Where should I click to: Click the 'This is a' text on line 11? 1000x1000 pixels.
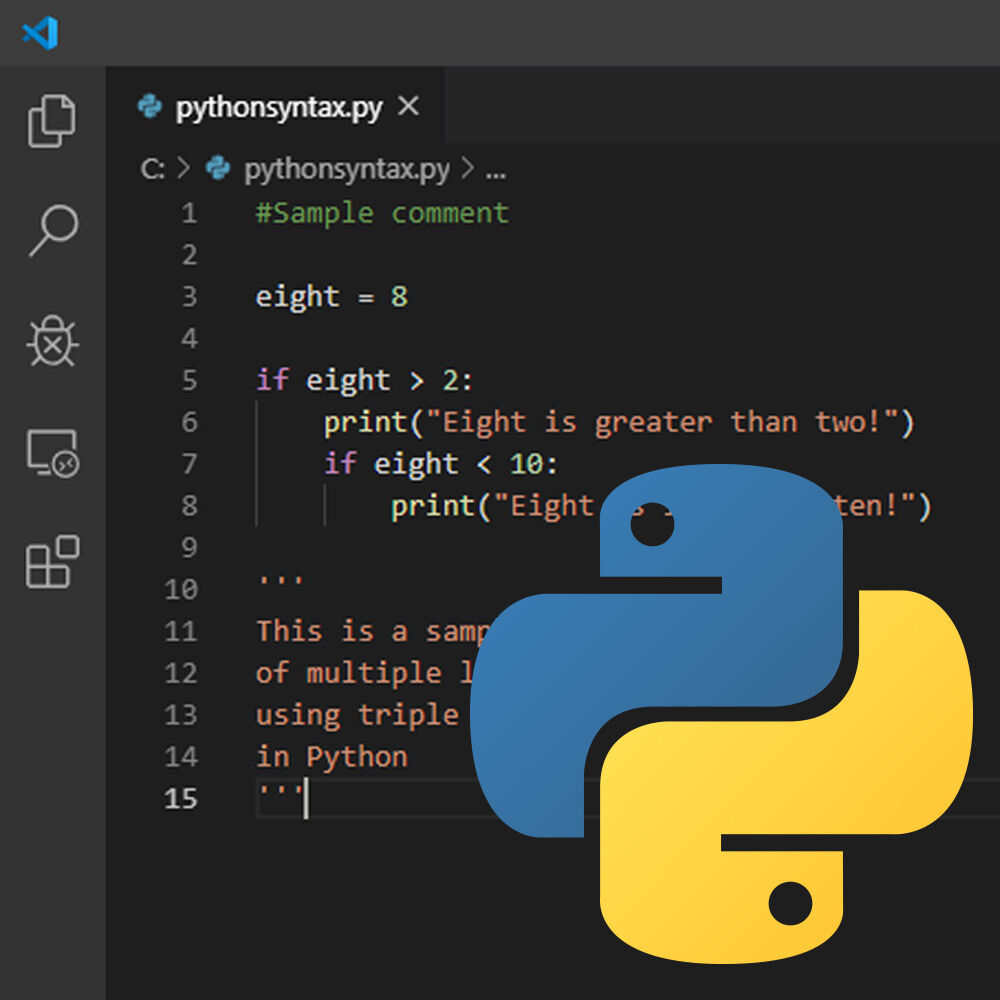pyautogui.click(x=332, y=631)
